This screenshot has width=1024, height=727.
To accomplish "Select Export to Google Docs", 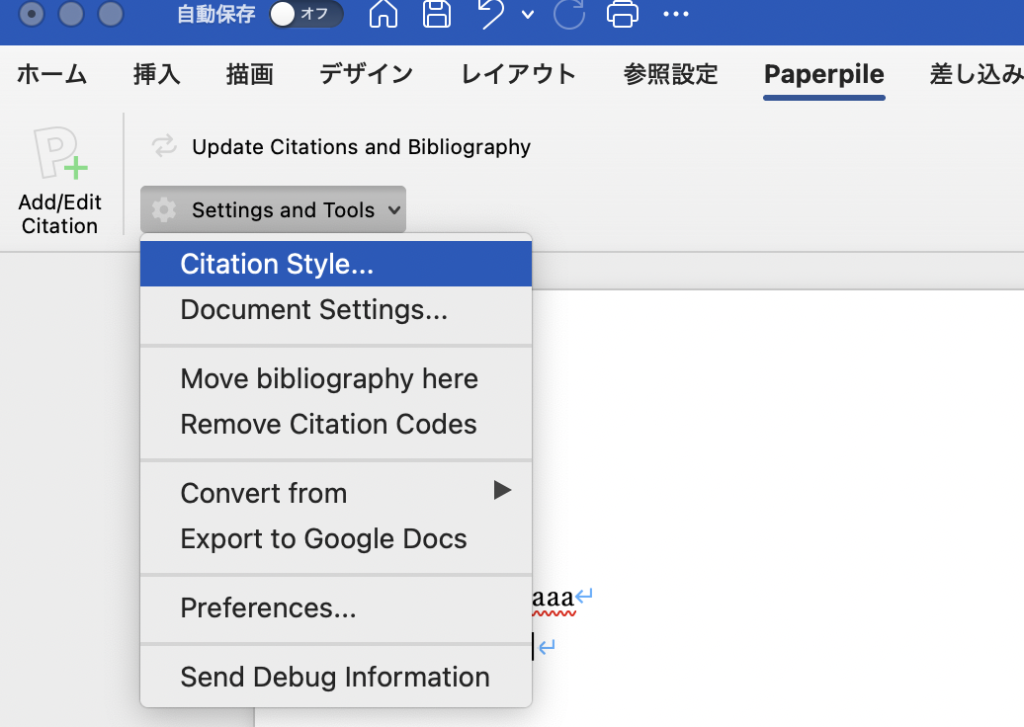I will click(x=336, y=539).
